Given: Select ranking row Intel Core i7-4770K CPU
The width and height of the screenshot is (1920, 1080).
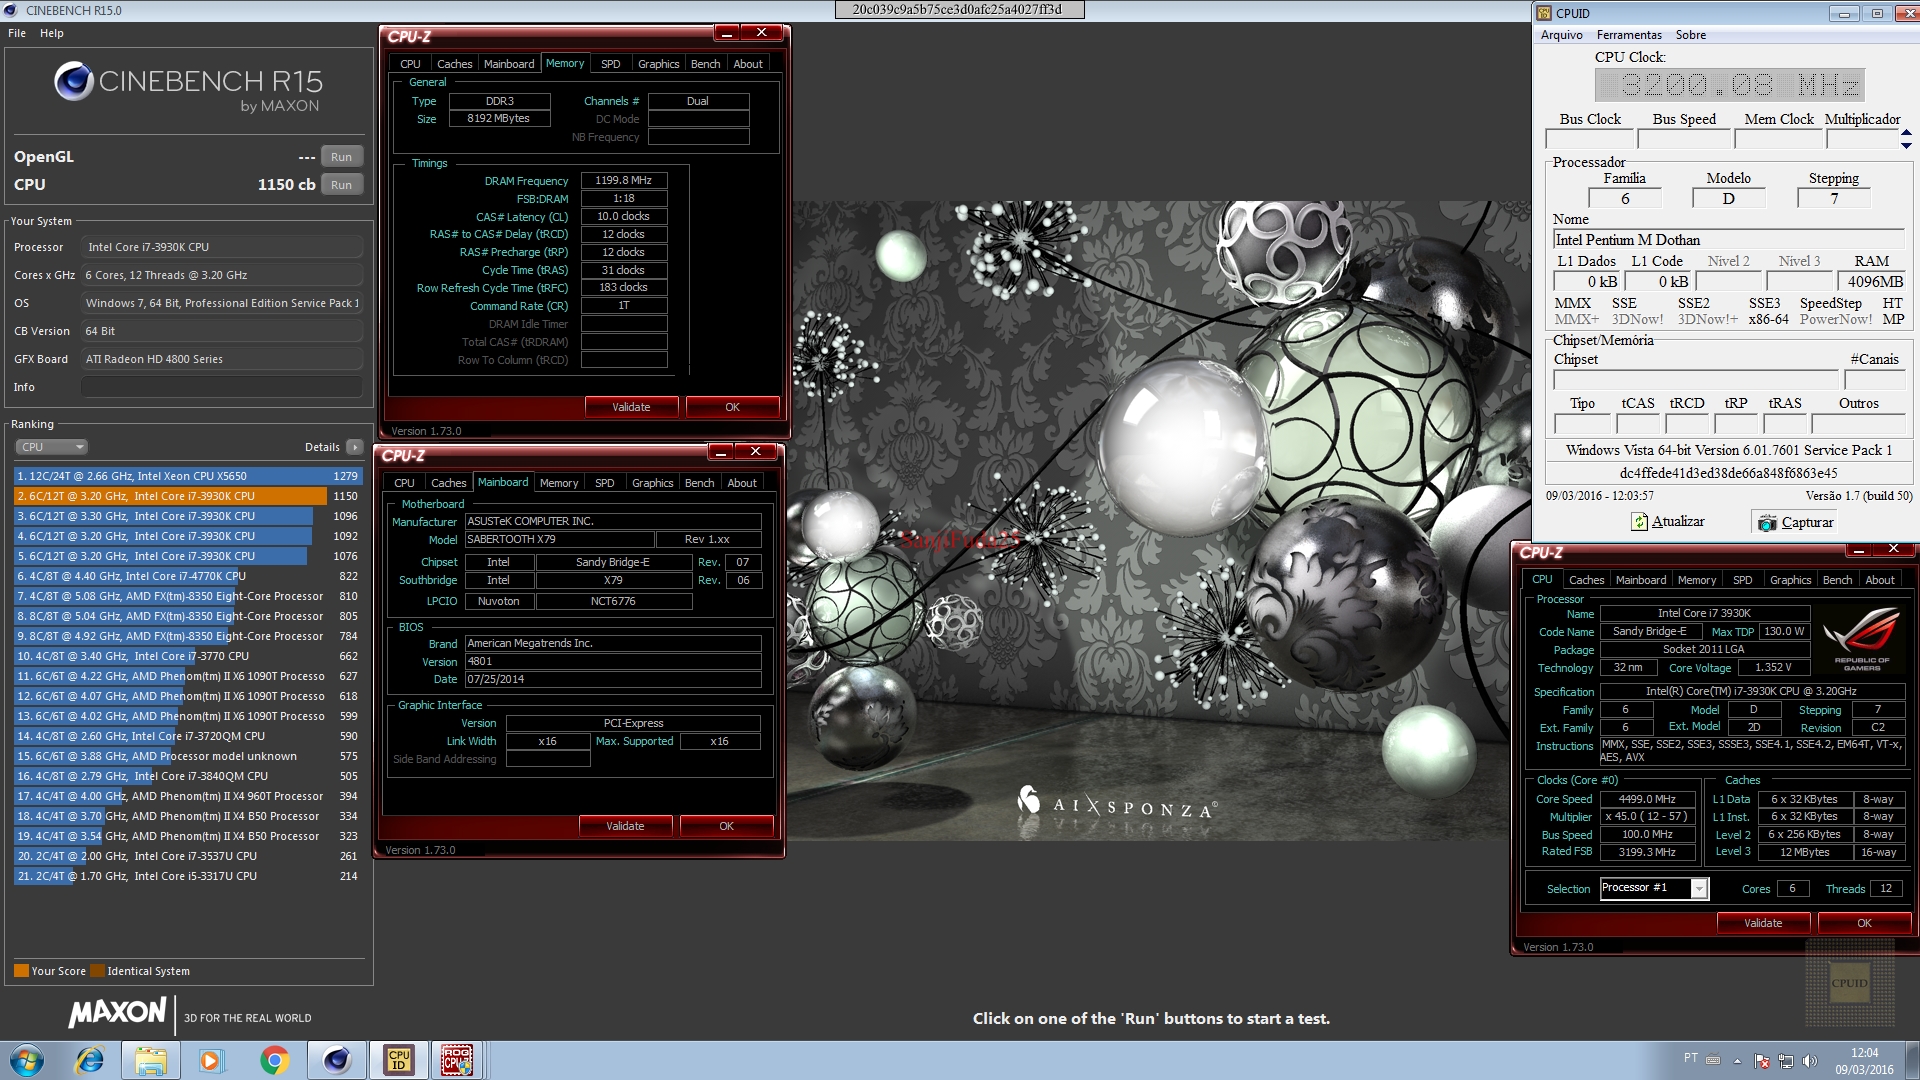Looking at the screenshot, I should [x=188, y=576].
